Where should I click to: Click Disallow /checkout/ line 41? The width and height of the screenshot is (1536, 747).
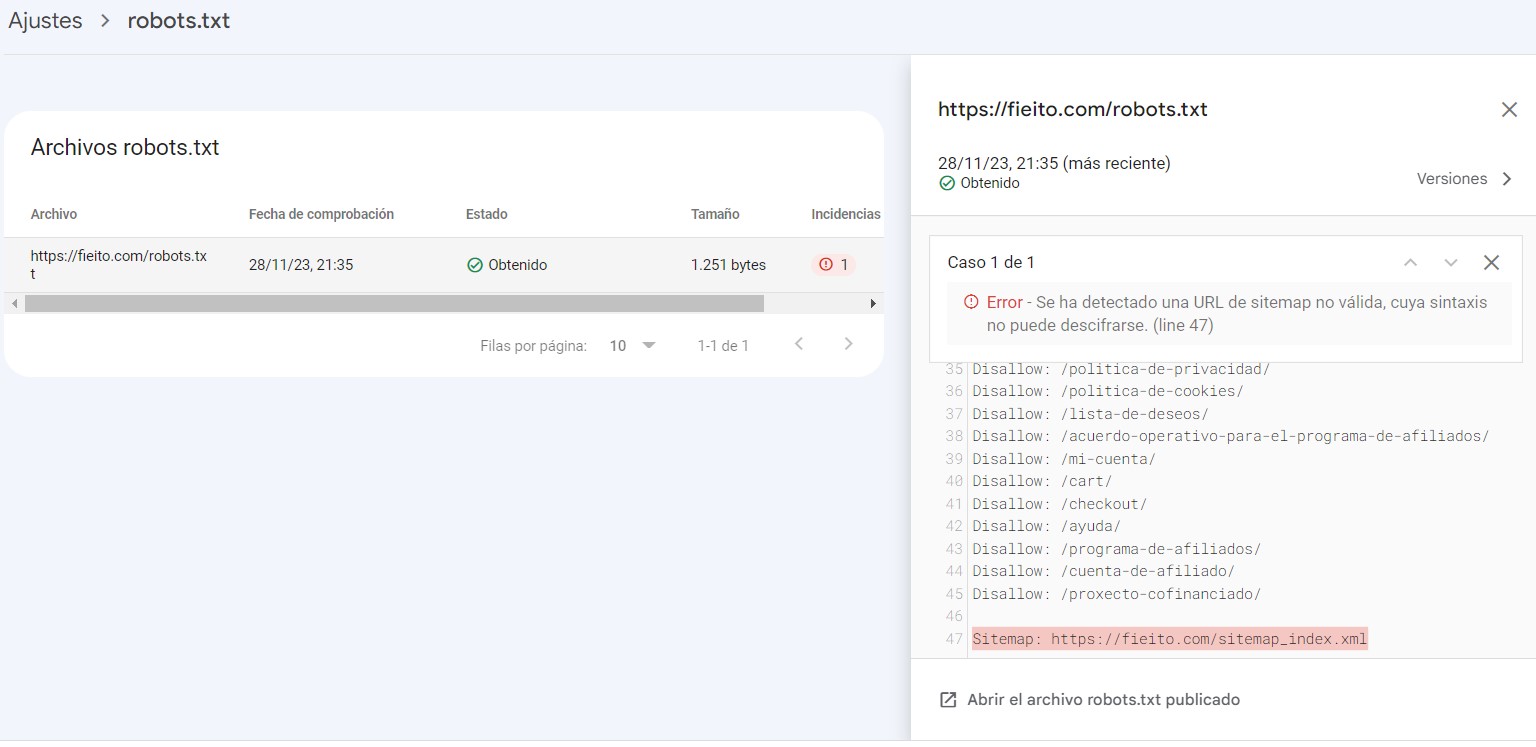pos(1059,504)
